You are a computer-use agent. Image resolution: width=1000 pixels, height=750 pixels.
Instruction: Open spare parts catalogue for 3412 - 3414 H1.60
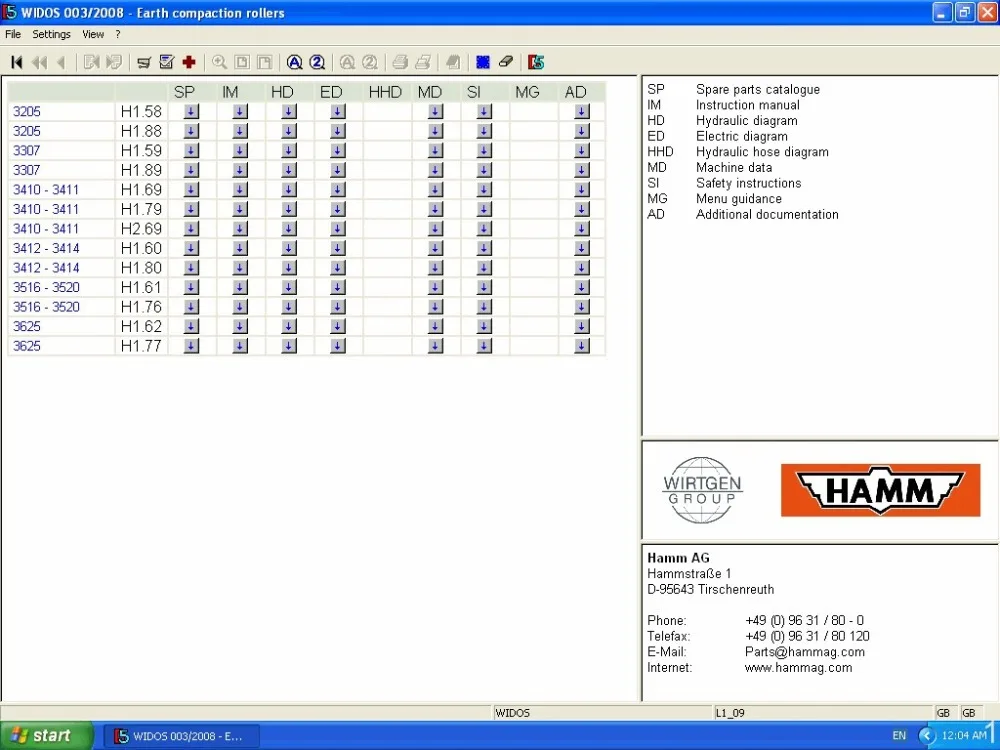pyautogui.click(x=191, y=248)
